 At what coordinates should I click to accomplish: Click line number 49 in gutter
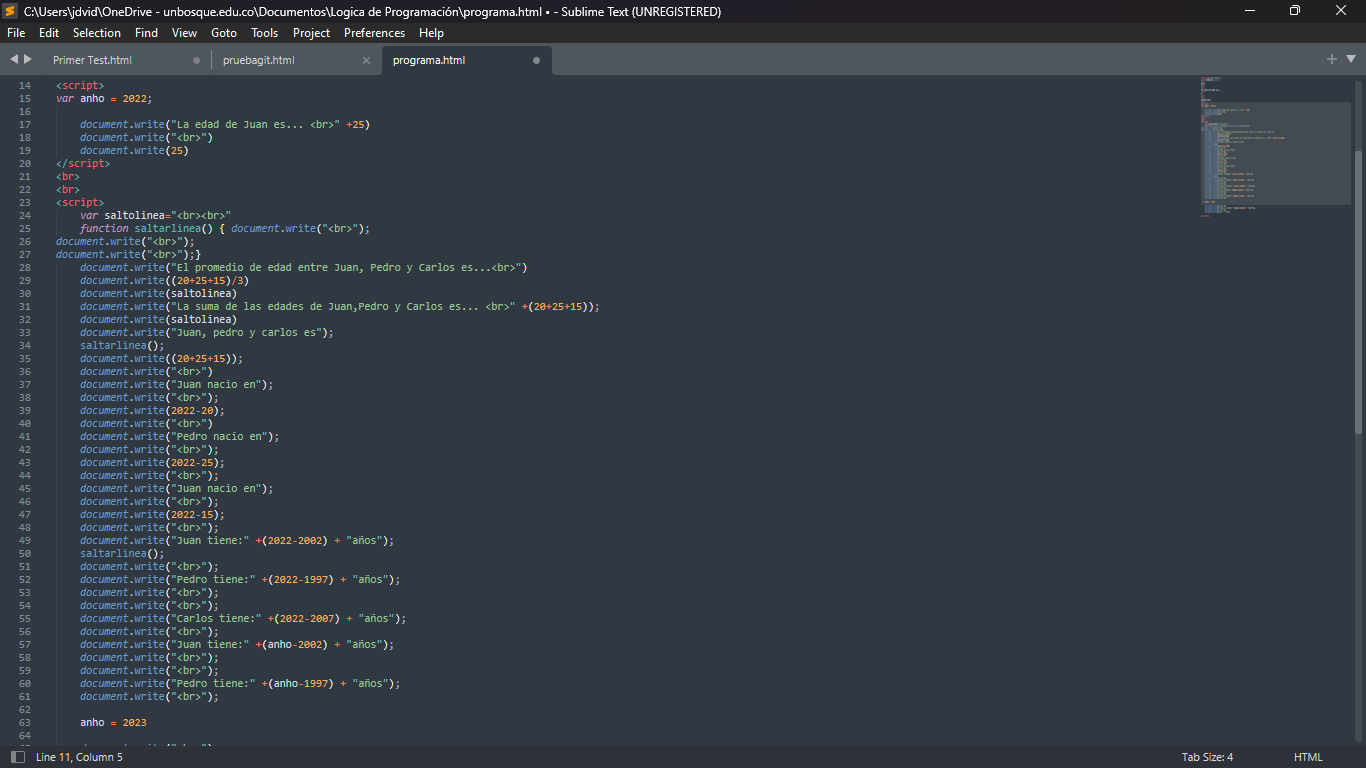click(25, 541)
